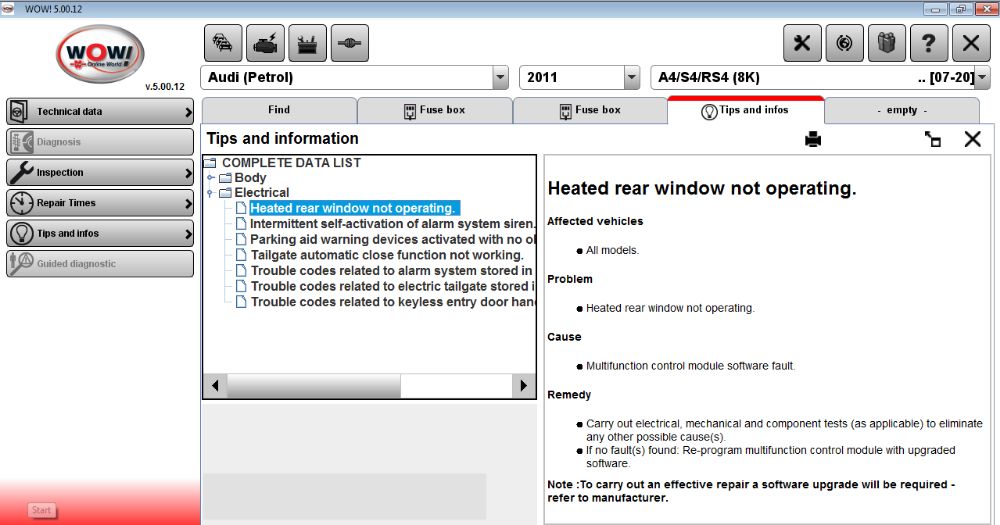Close the Tips and information panel
The width and height of the screenshot is (1000, 525).
click(x=973, y=139)
